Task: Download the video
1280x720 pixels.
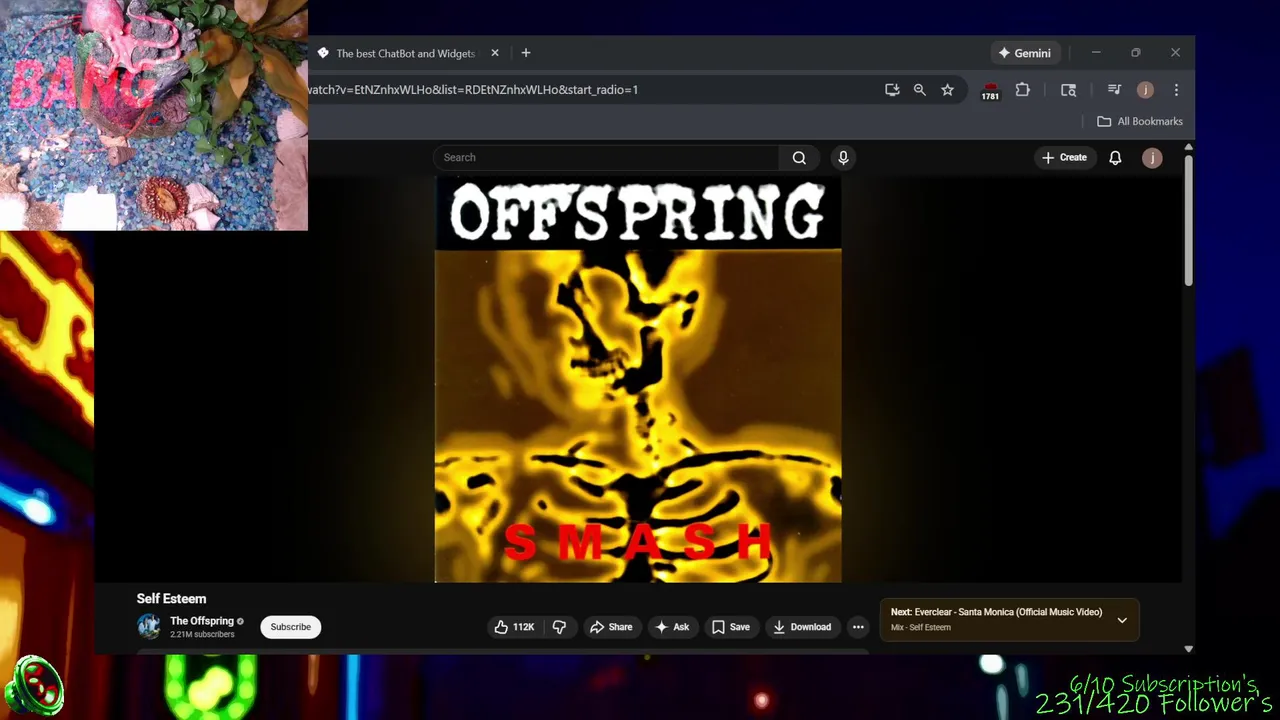Action: point(802,627)
